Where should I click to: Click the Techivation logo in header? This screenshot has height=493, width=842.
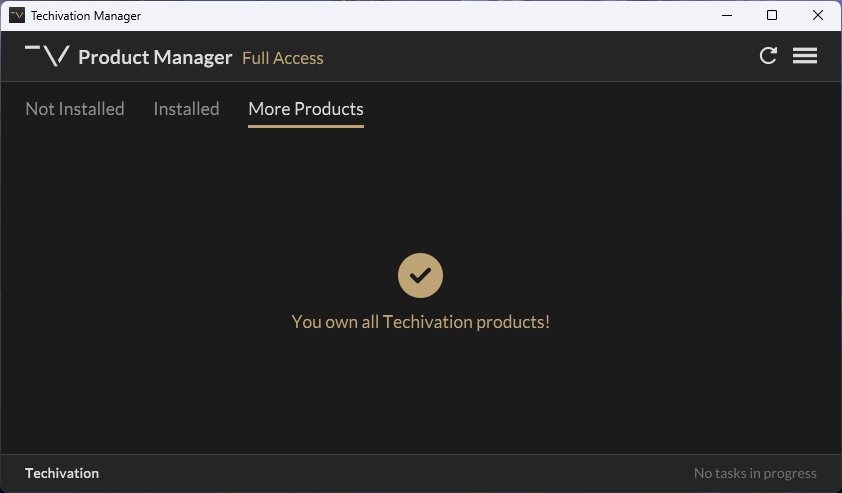pos(47,56)
